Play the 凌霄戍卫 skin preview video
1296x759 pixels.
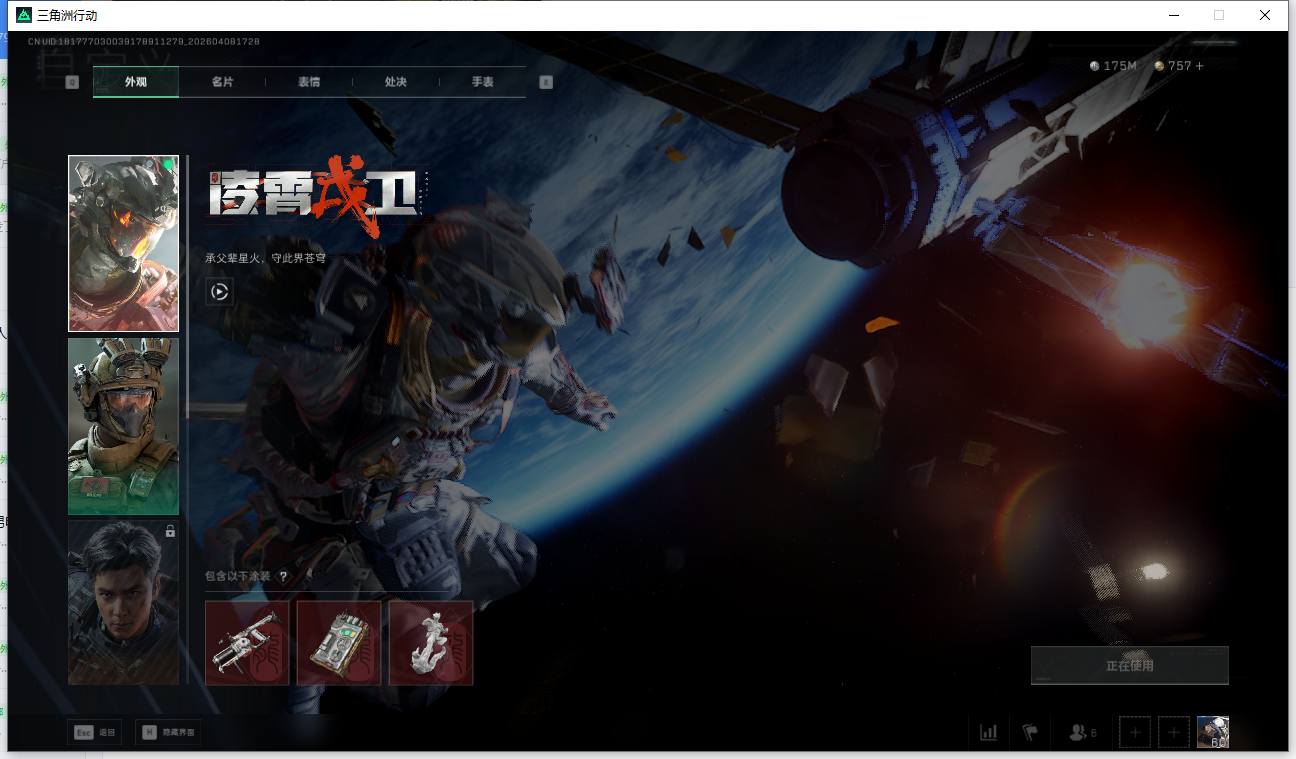(x=220, y=292)
